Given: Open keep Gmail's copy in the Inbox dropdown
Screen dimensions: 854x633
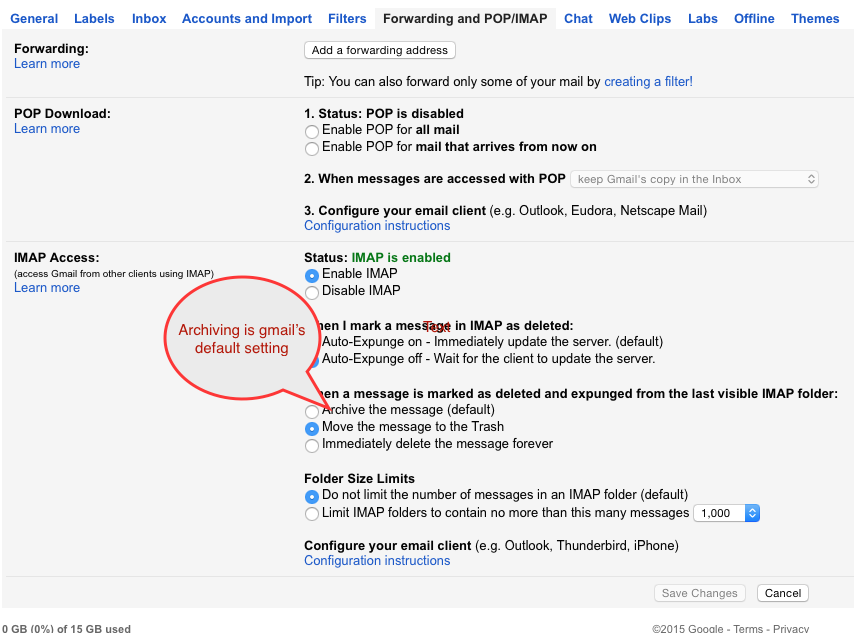Looking at the screenshot, I should point(694,179).
